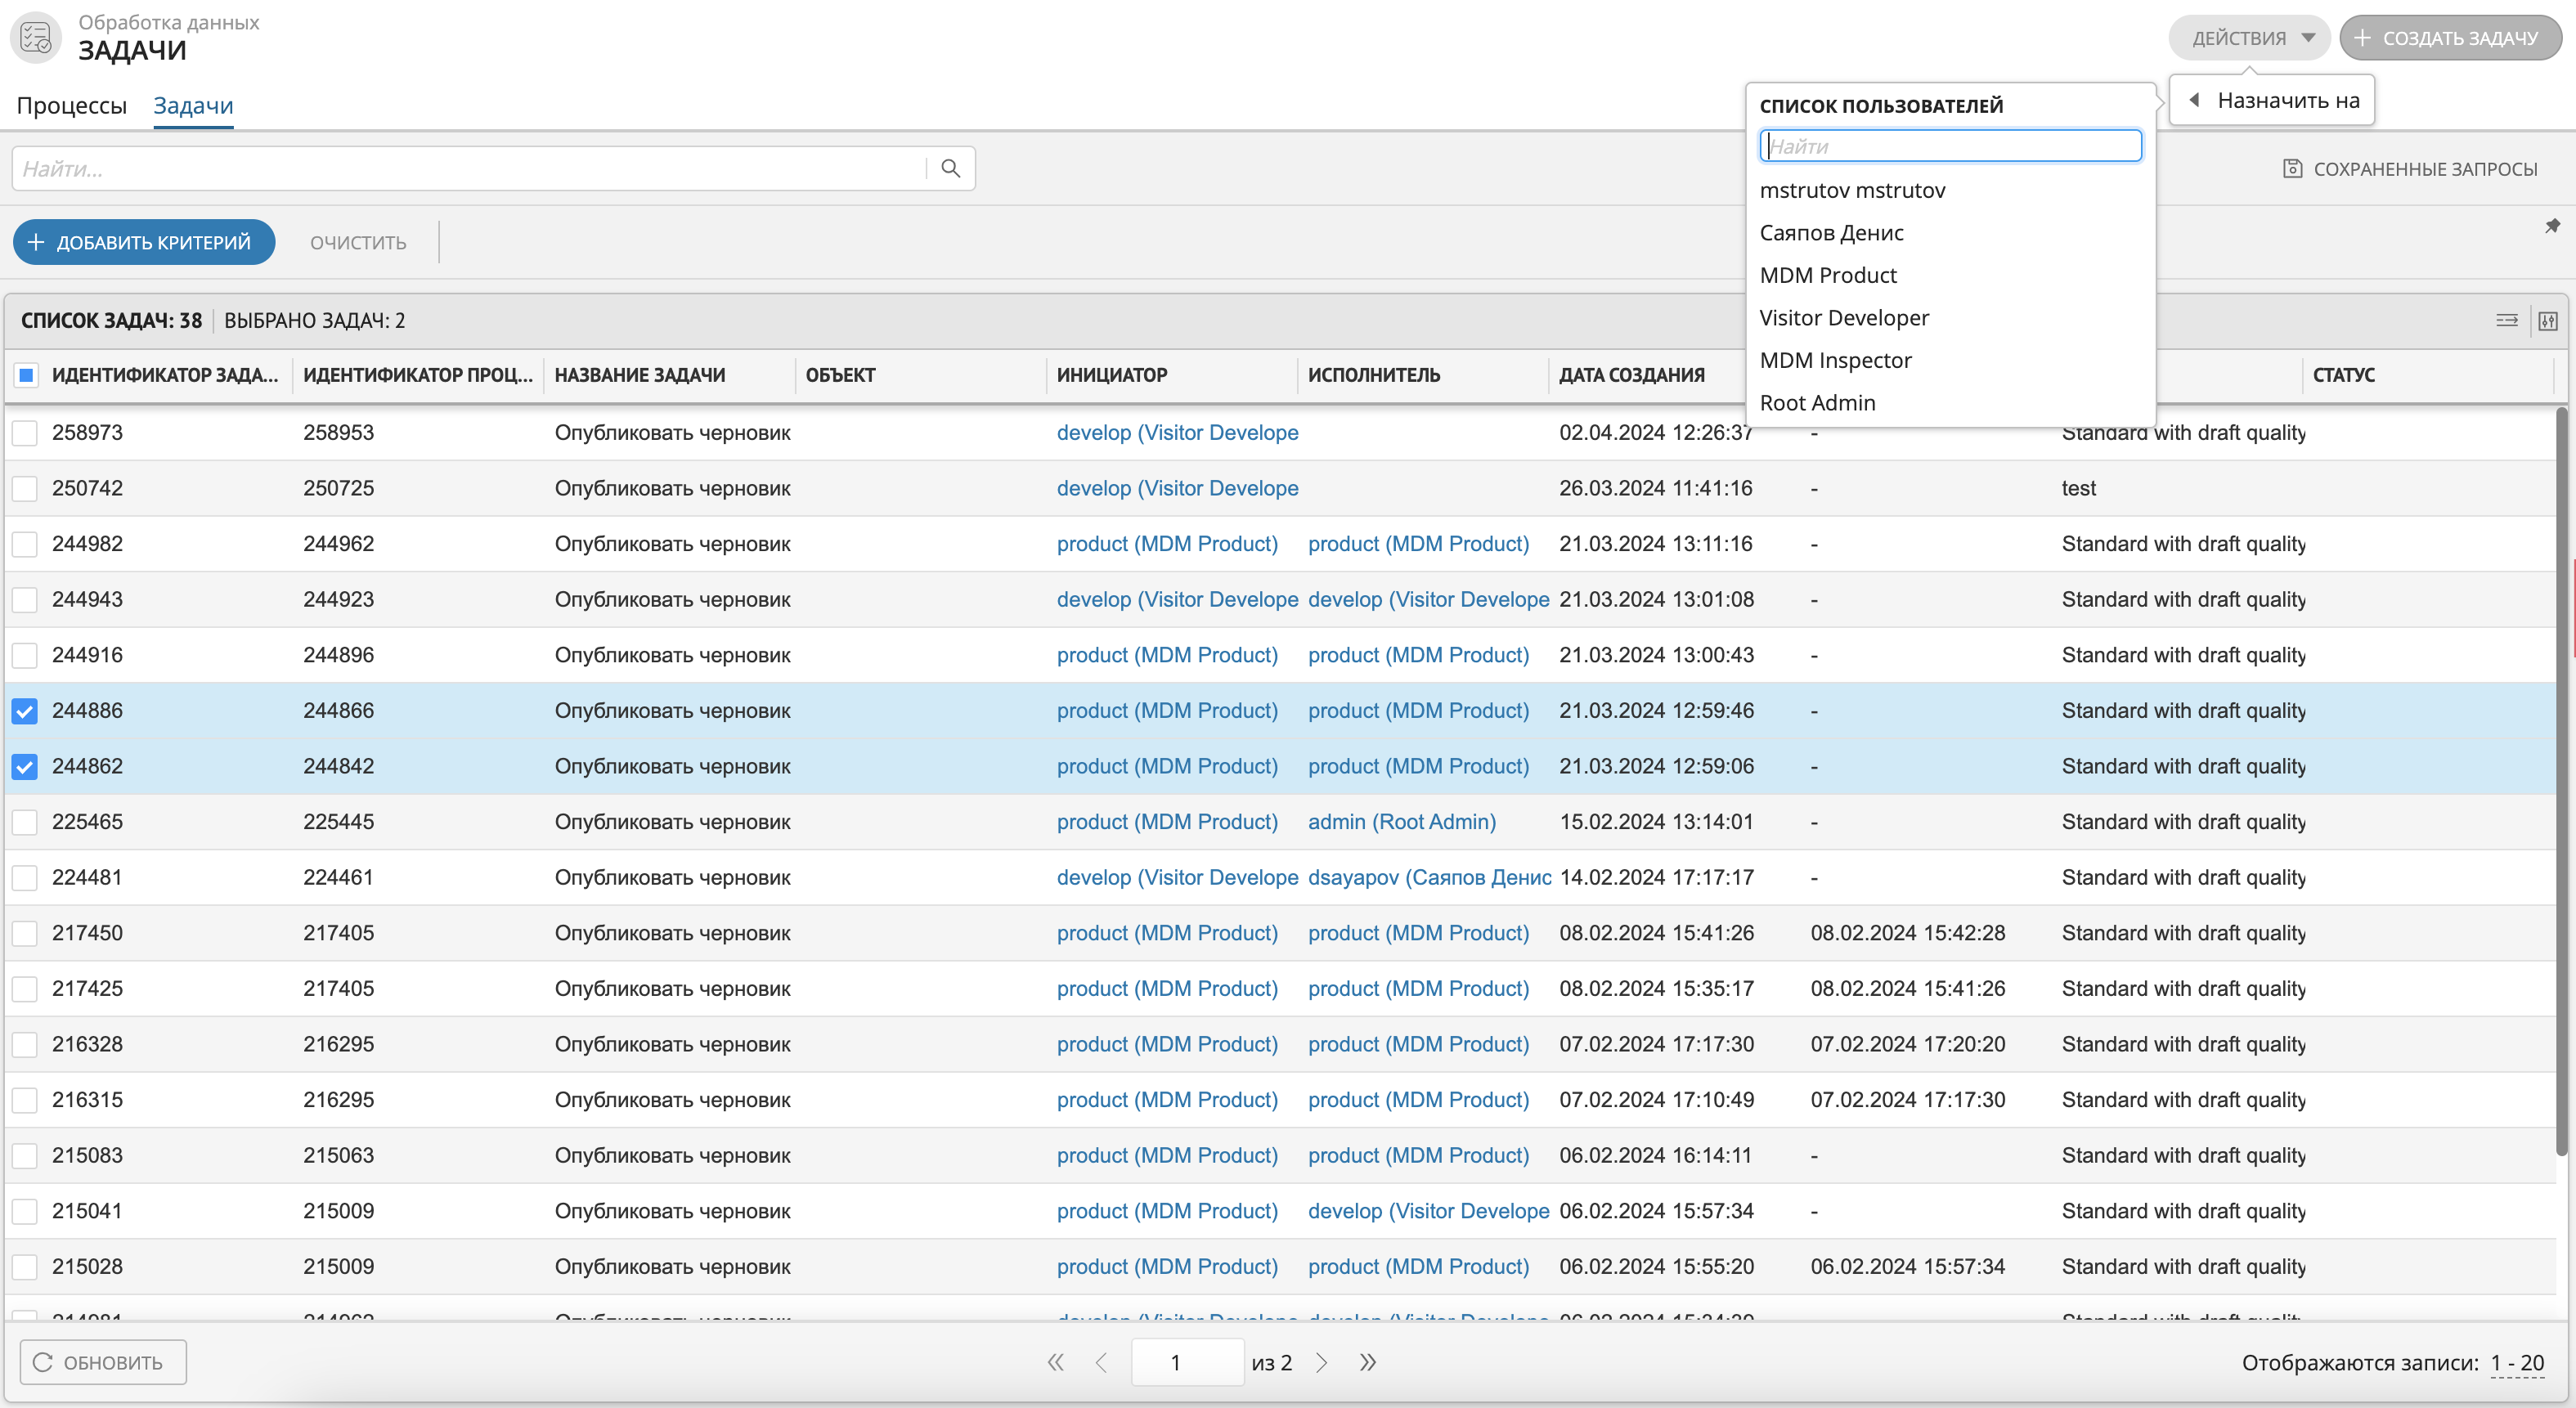Open the ДЕЙСТВИЯ dropdown

2249,38
